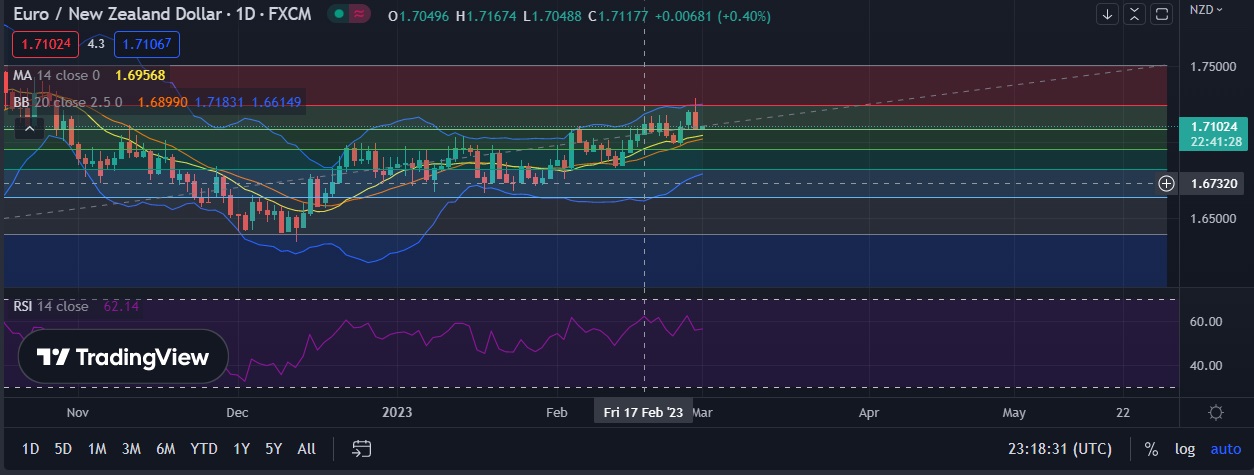Toggle log scale mode

[x=1184, y=449]
